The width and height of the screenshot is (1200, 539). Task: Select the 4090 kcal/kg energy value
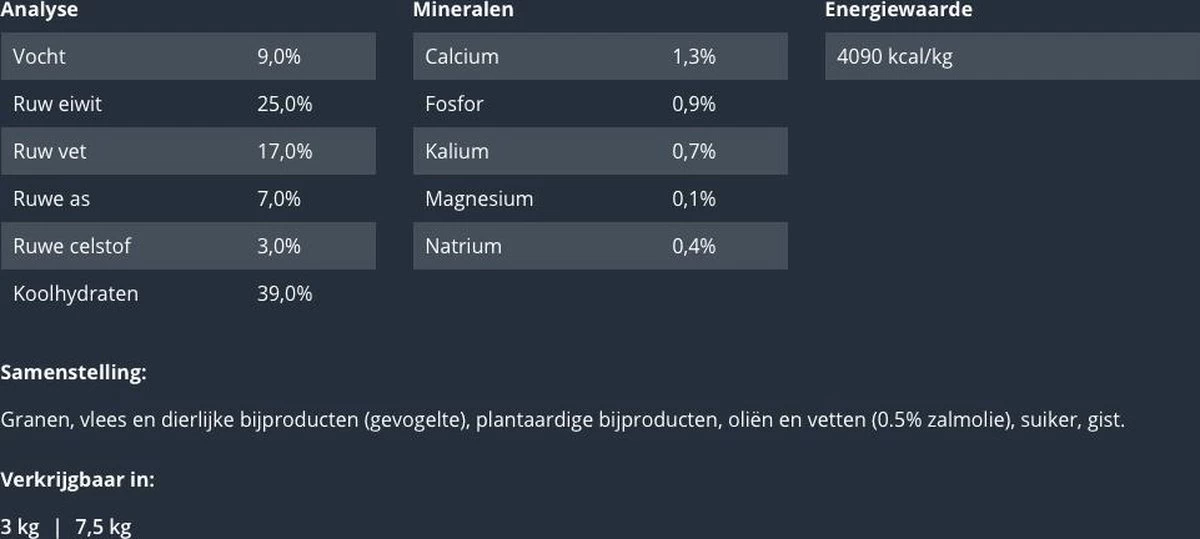(x=894, y=56)
